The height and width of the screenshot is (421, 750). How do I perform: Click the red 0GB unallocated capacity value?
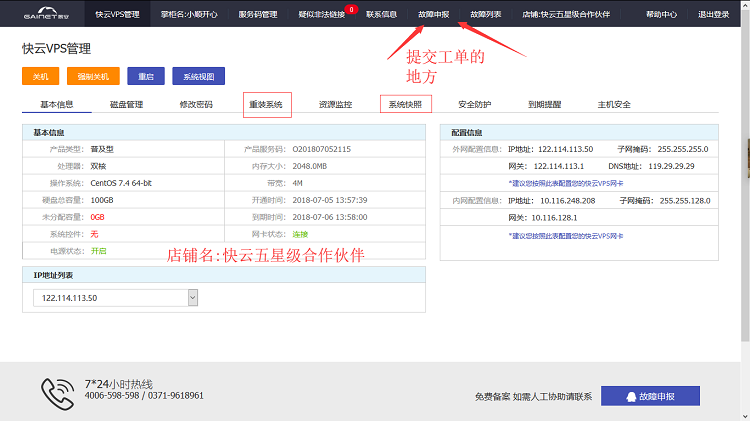point(97,217)
